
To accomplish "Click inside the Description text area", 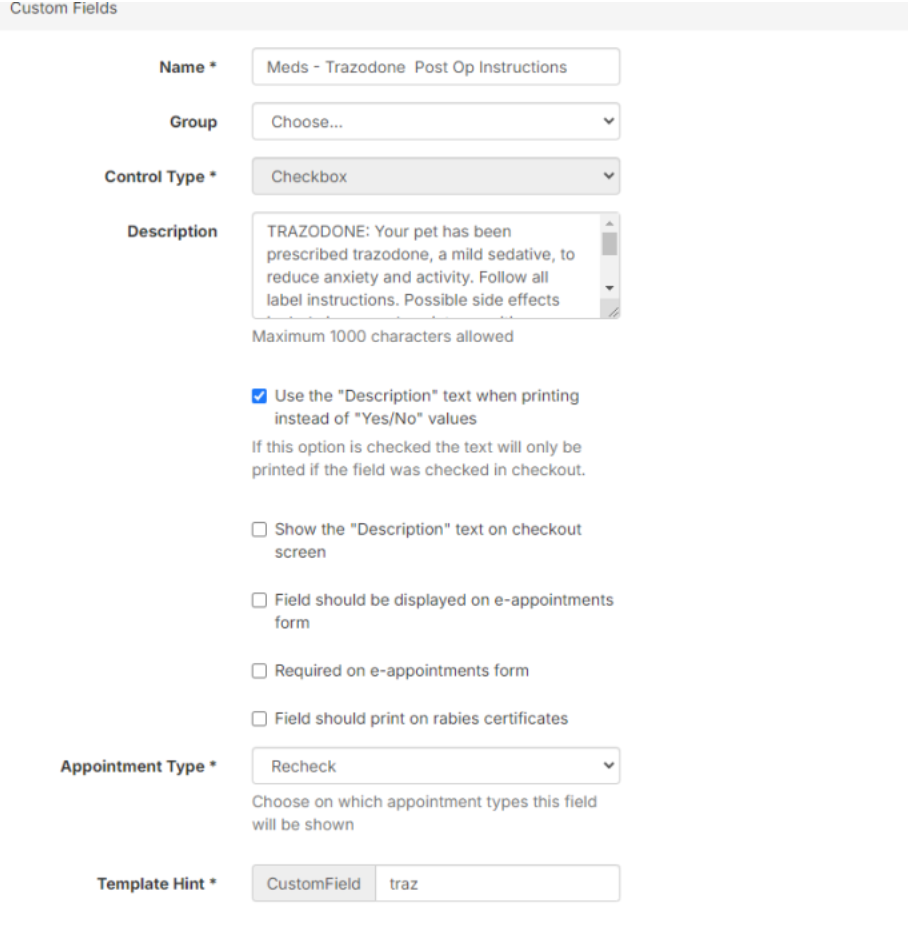I will (x=425, y=265).
